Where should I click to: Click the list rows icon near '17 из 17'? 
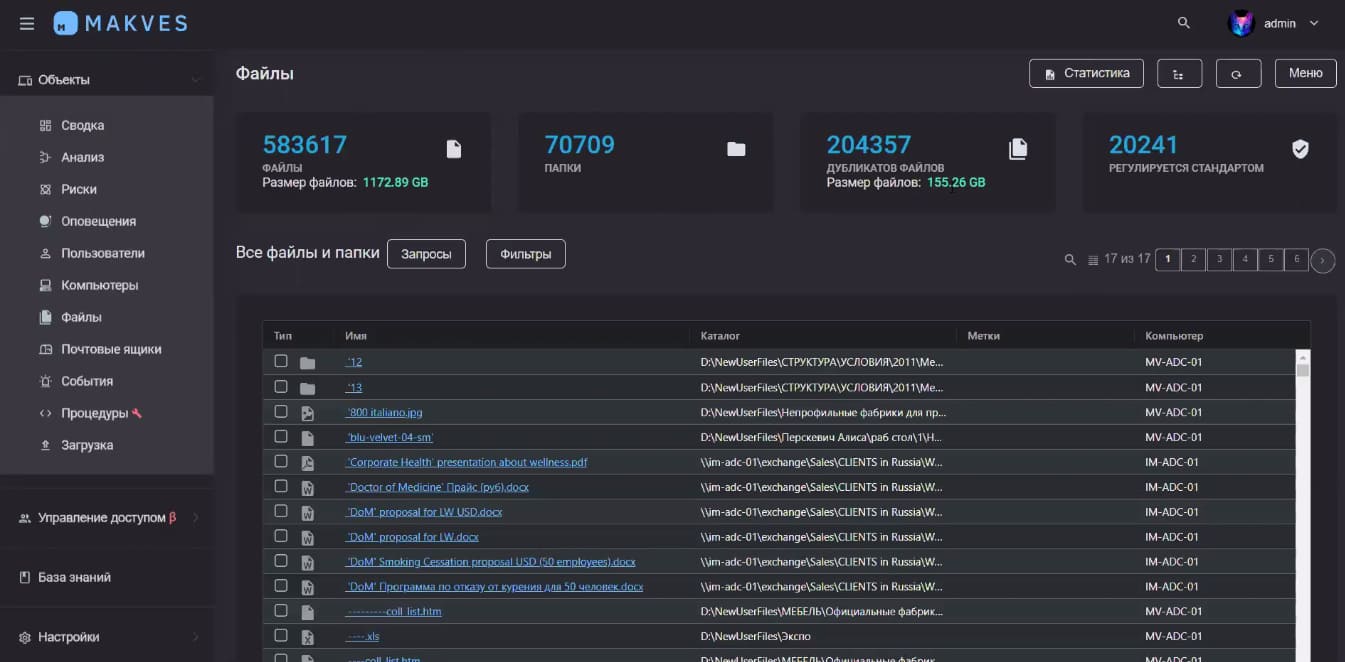tap(1093, 260)
